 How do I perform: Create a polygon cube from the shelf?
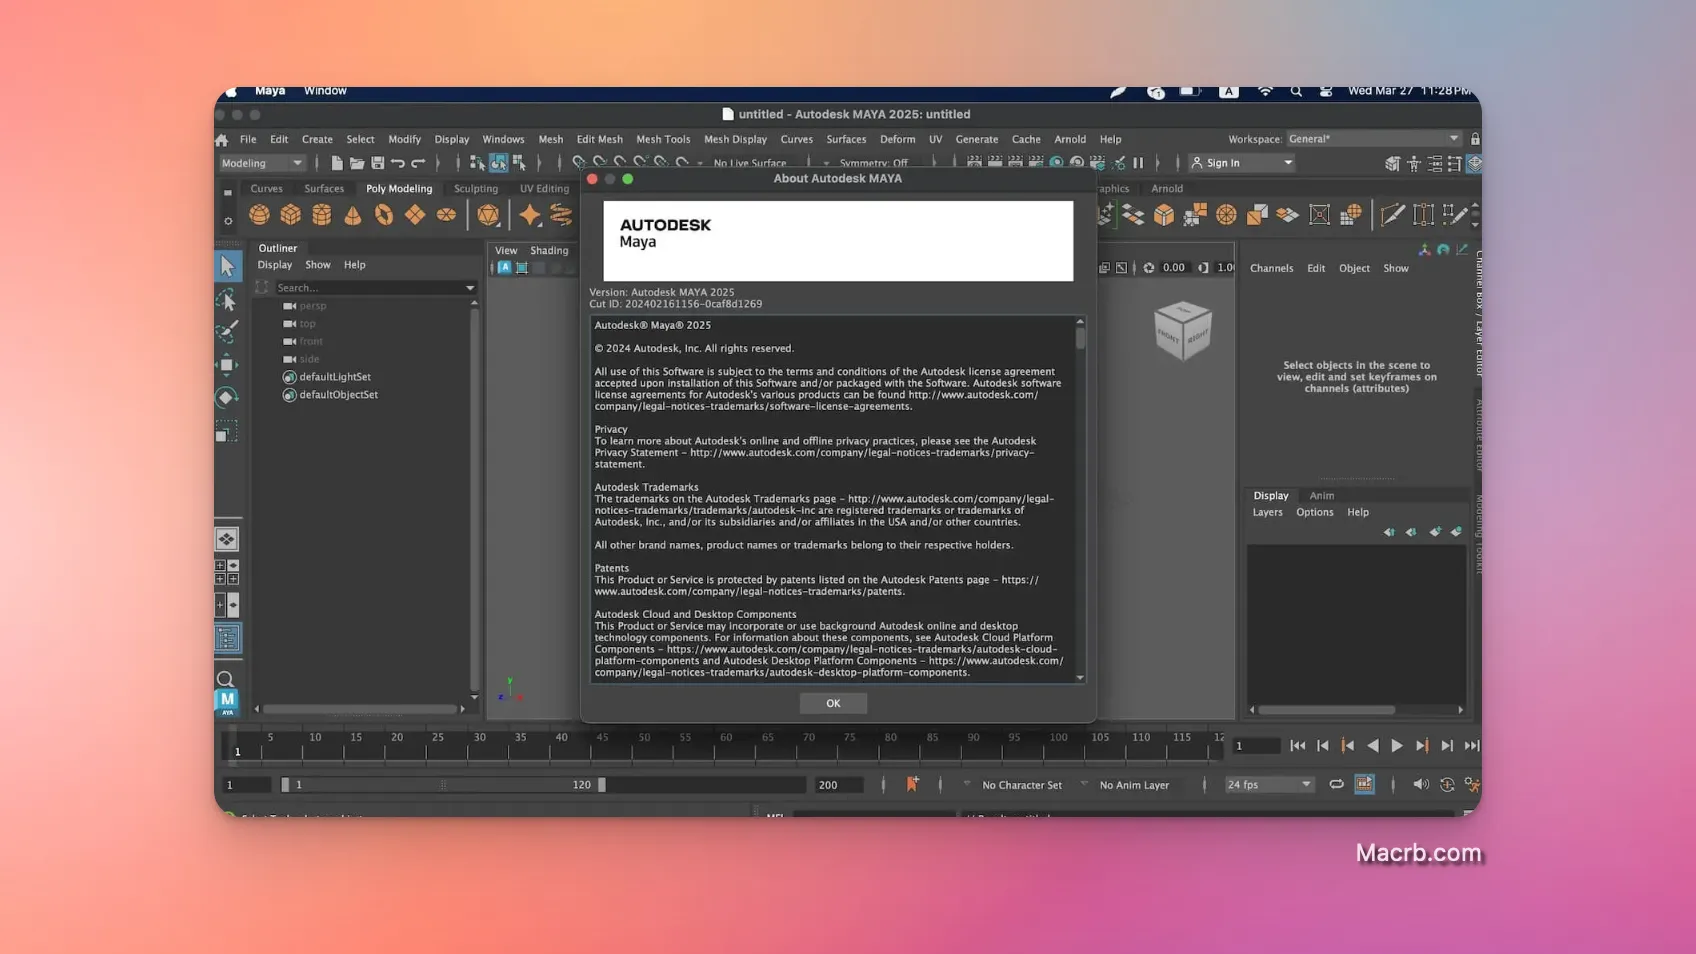290,215
